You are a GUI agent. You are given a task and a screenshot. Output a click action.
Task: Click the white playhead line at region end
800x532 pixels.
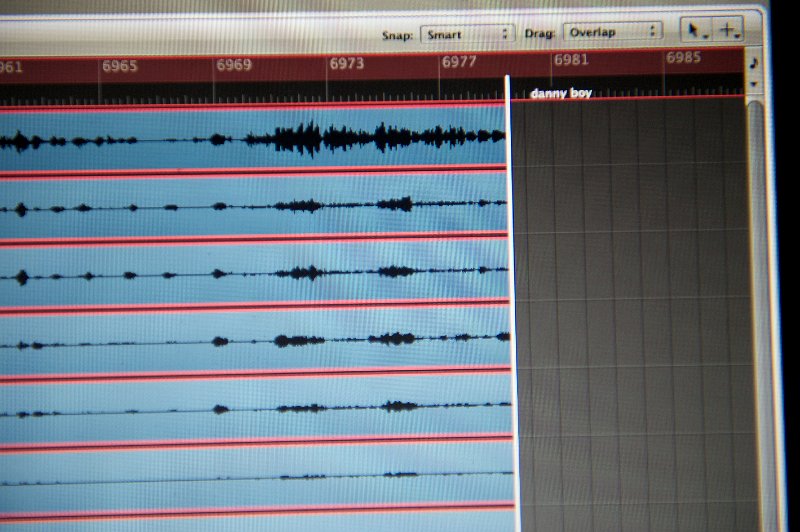pyautogui.click(x=512, y=301)
